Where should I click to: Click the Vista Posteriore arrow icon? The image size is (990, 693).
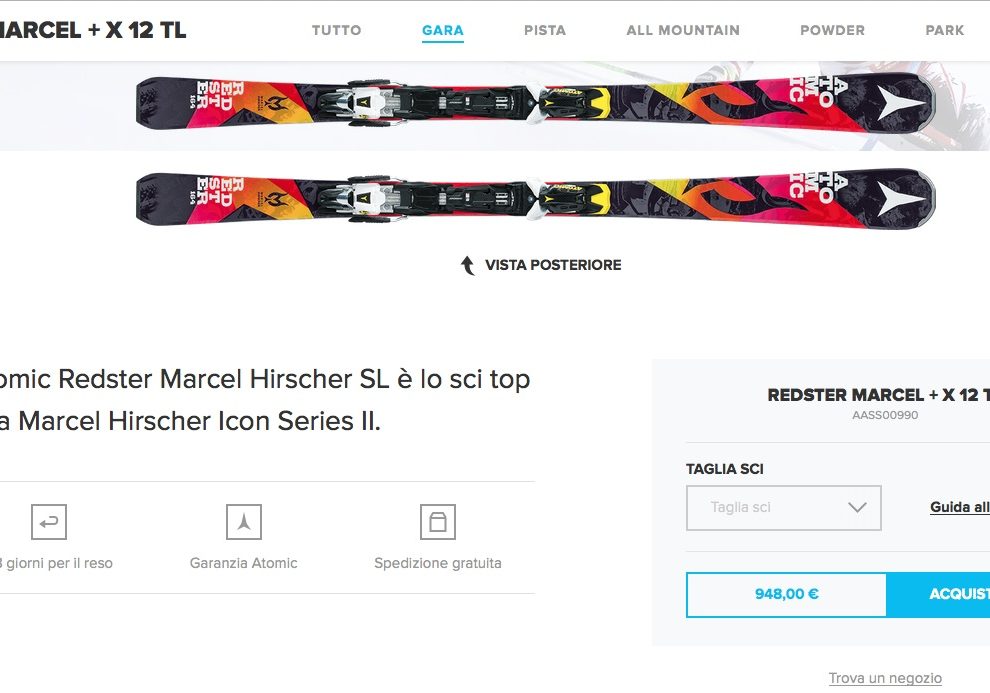(x=467, y=265)
